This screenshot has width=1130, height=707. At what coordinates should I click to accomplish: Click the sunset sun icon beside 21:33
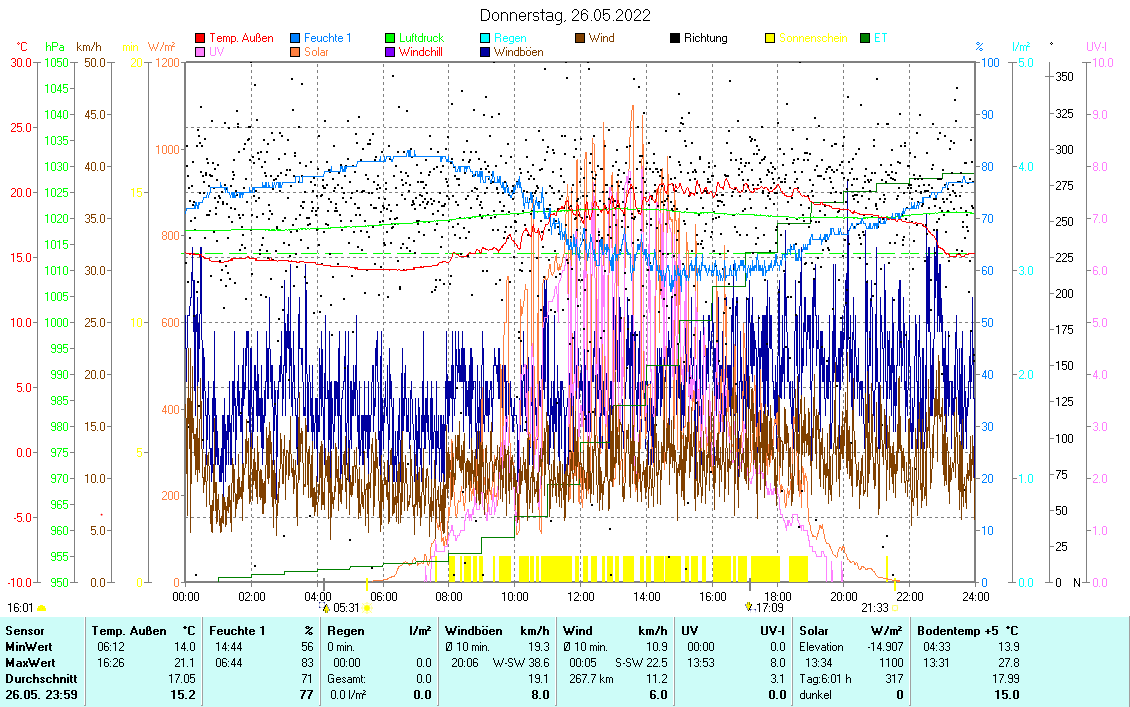(894, 608)
